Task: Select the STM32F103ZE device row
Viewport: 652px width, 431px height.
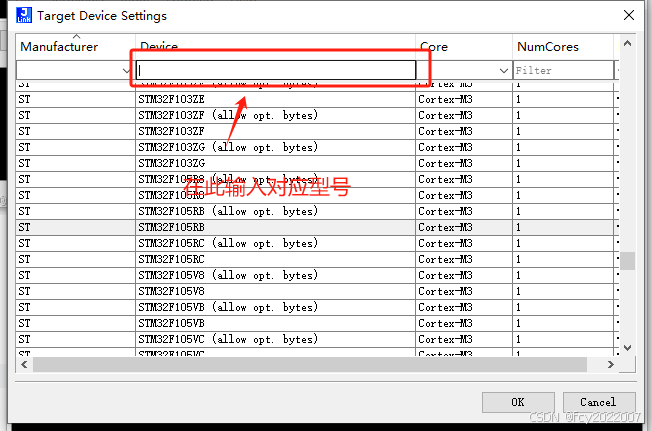Action: pos(315,99)
